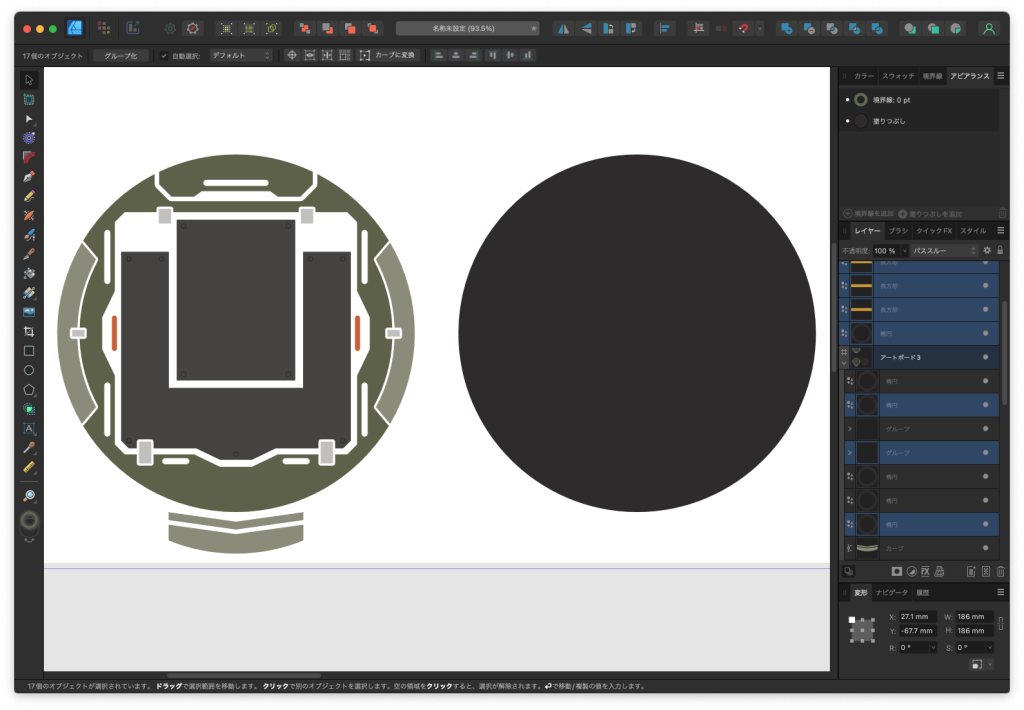Choose the Artistic Text tool
The height and width of the screenshot is (710, 1024).
point(29,428)
